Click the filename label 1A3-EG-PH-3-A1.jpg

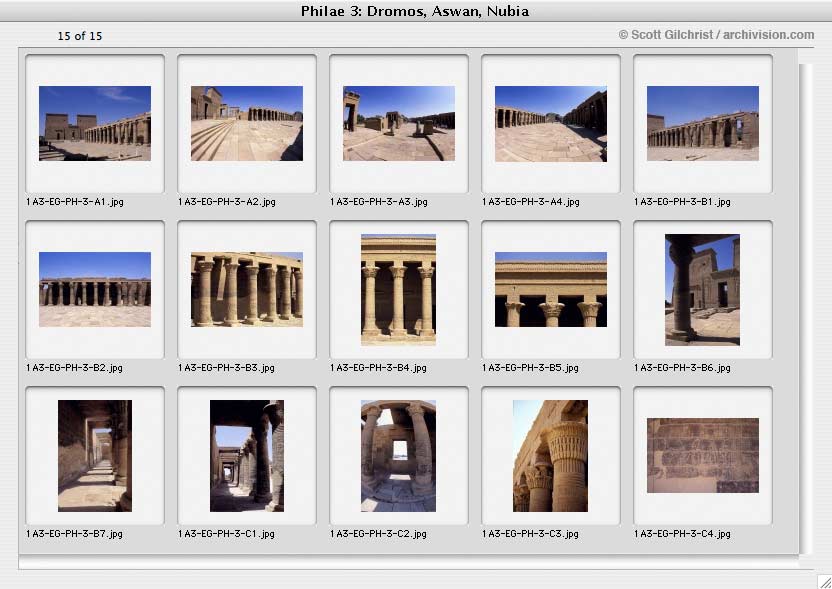point(75,202)
